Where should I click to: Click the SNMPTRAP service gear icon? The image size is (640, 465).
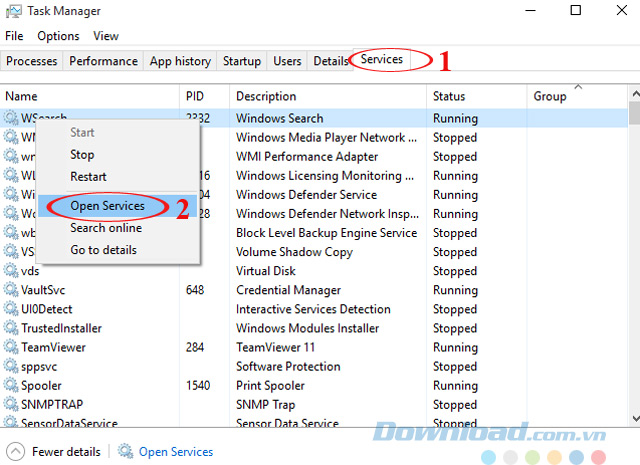11,404
